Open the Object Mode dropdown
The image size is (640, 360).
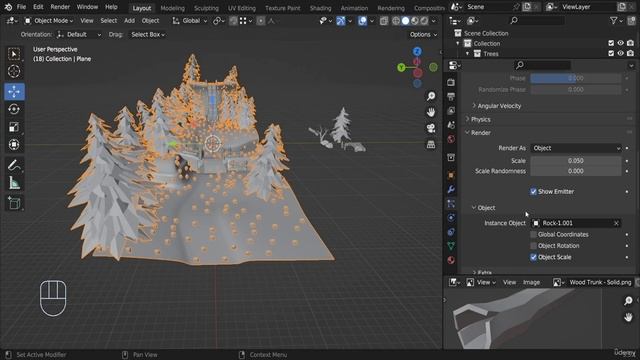coord(49,20)
